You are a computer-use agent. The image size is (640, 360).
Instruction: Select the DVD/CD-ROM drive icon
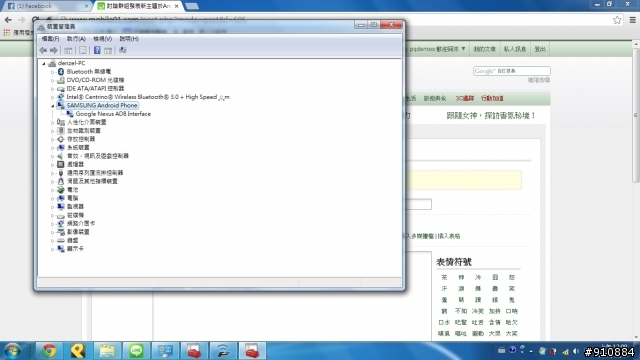point(61,80)
